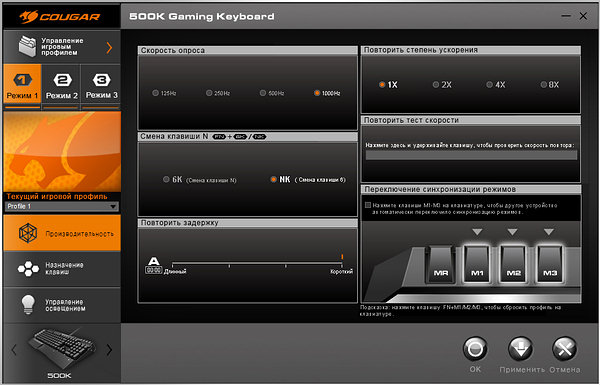Set repeat acceleration to 4X
This screenshot has height=385, width=600.
pos(489,85)
